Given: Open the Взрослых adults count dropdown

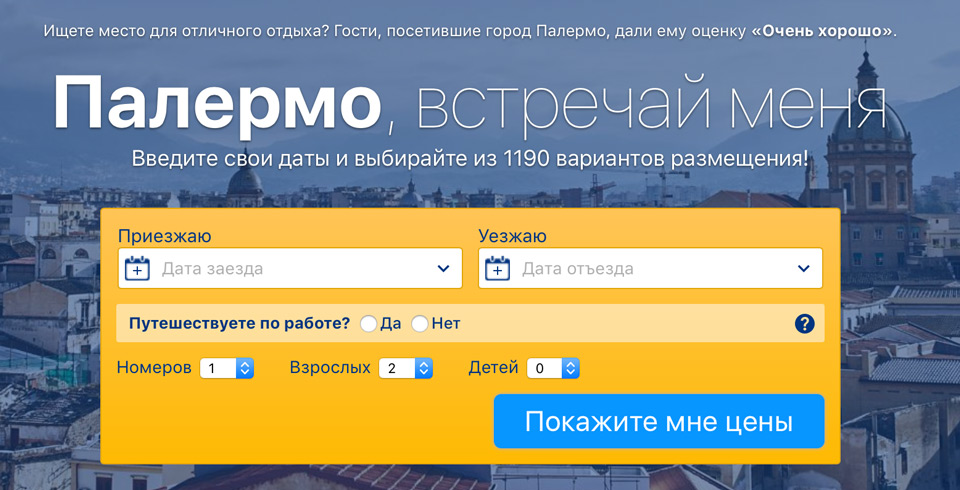Looking at the screenshot, I should (x=405, y=368).
